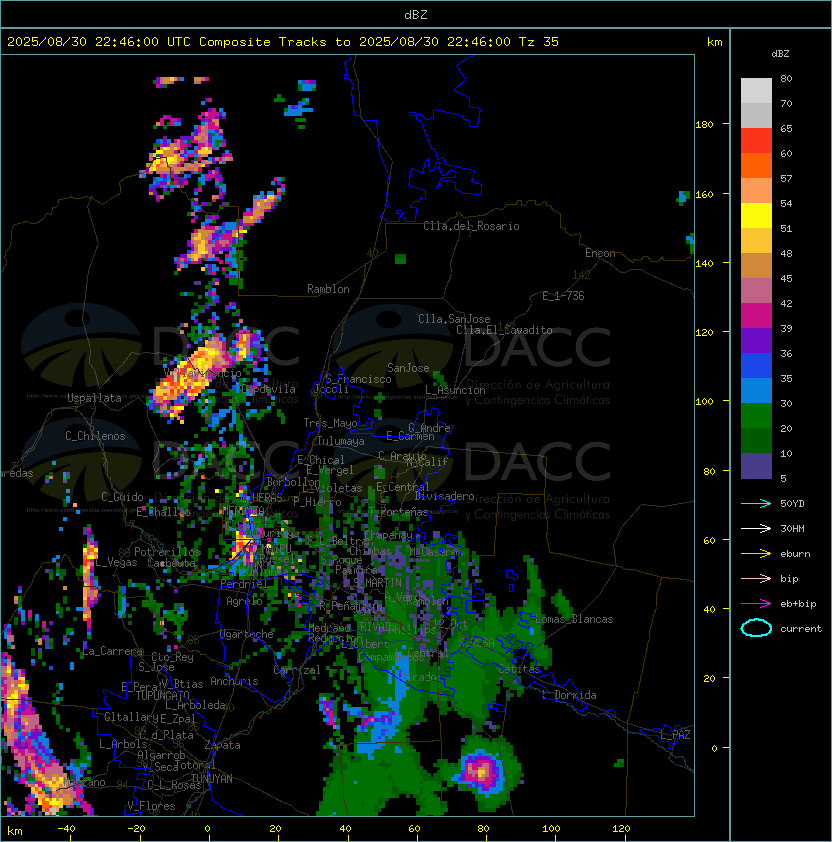The image size is (832, 842).
Task: Click the 'TUNUYAN' map label
Action: coord(212,779)
